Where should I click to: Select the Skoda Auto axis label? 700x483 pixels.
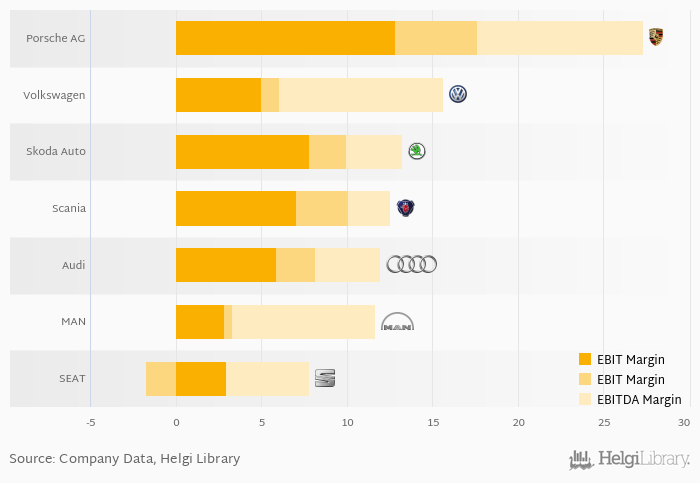coord(56,151)
